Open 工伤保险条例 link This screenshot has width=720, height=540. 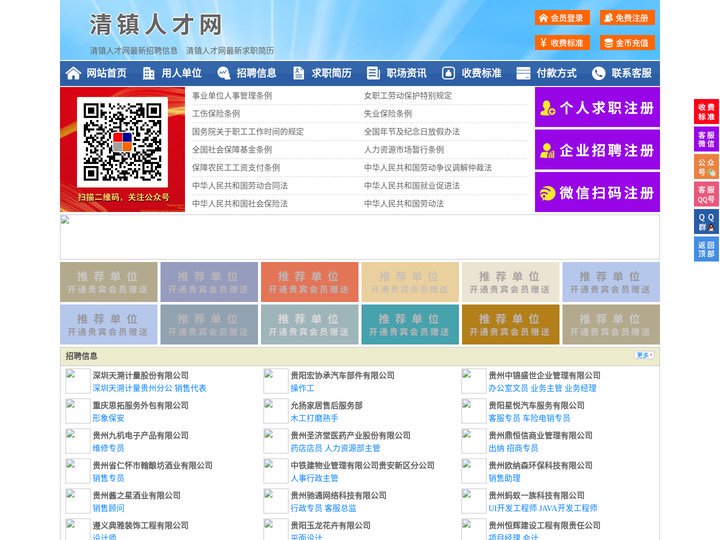point(216,113)
